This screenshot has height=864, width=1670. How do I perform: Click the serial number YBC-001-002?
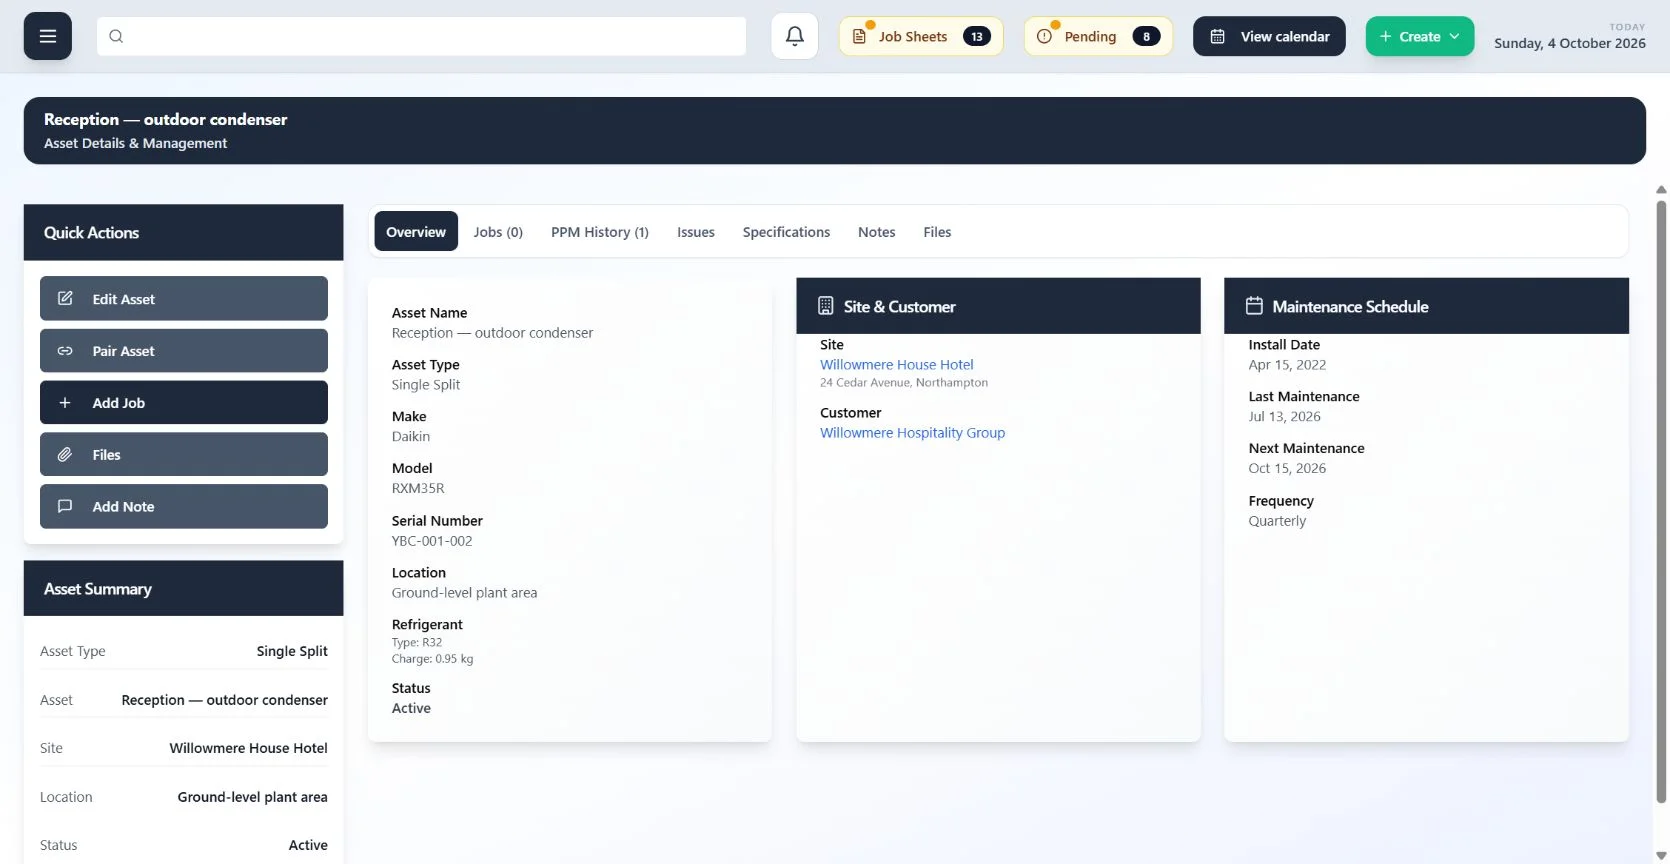(x=432, y=541)
